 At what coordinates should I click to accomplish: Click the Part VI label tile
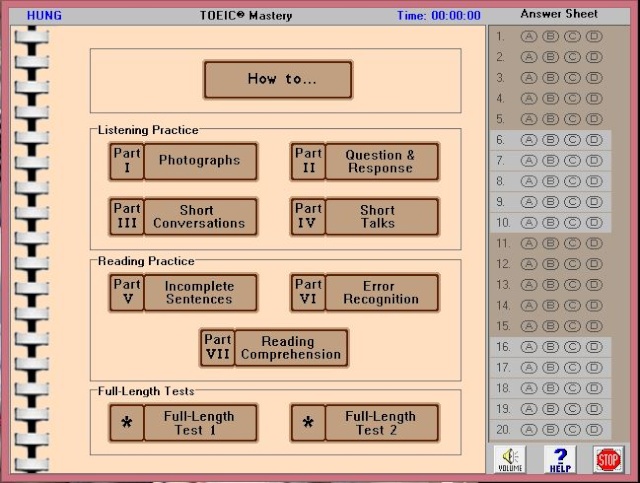point(308,293)
